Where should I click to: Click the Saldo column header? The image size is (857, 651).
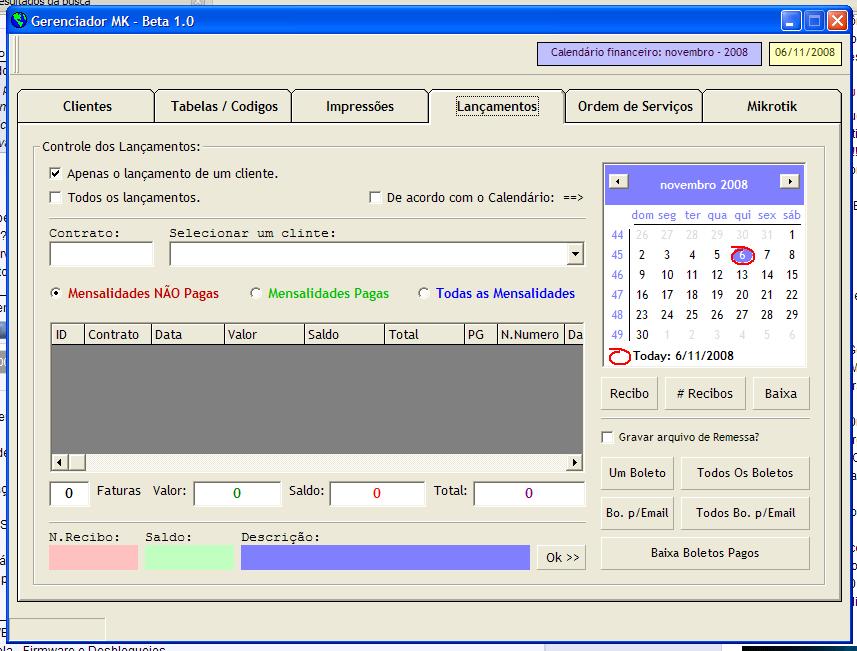coord(344,334)
